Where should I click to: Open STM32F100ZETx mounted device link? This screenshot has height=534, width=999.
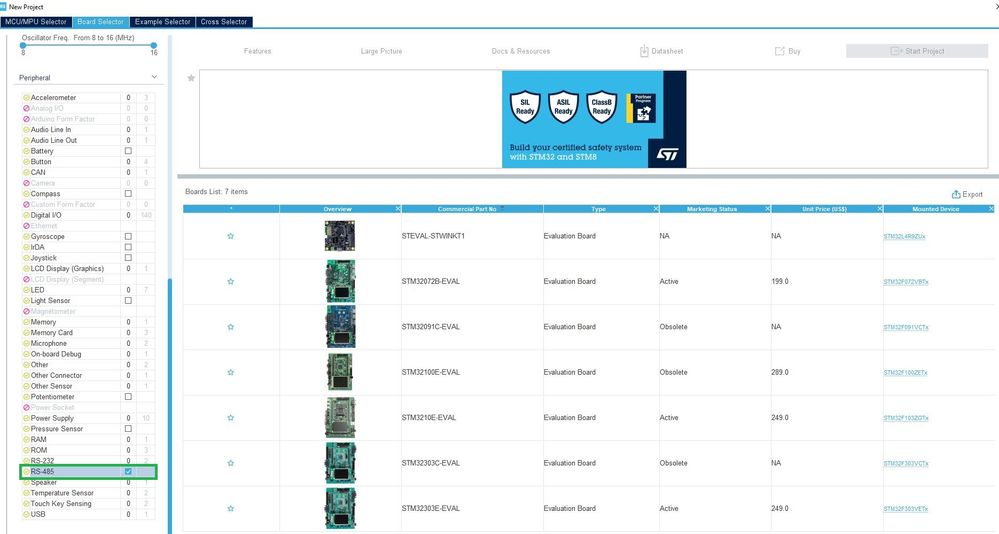click(905, 373)
